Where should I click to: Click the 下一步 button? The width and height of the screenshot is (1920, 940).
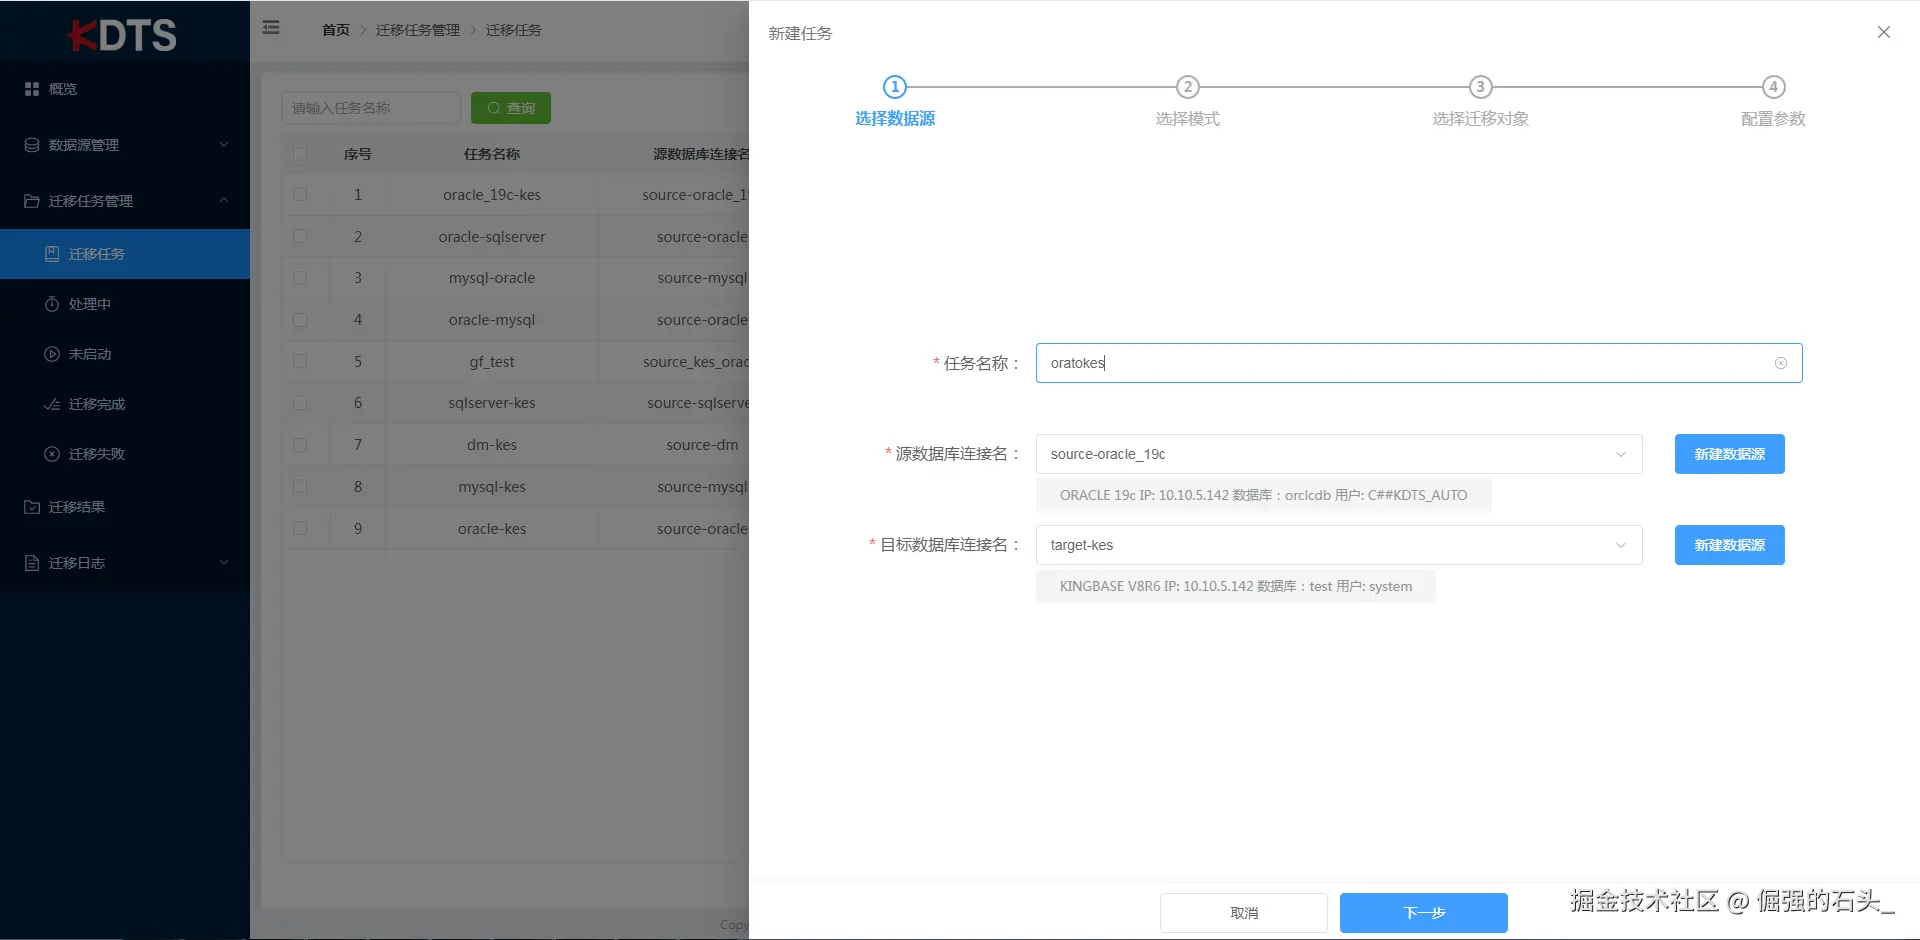tap(1424, 913)
